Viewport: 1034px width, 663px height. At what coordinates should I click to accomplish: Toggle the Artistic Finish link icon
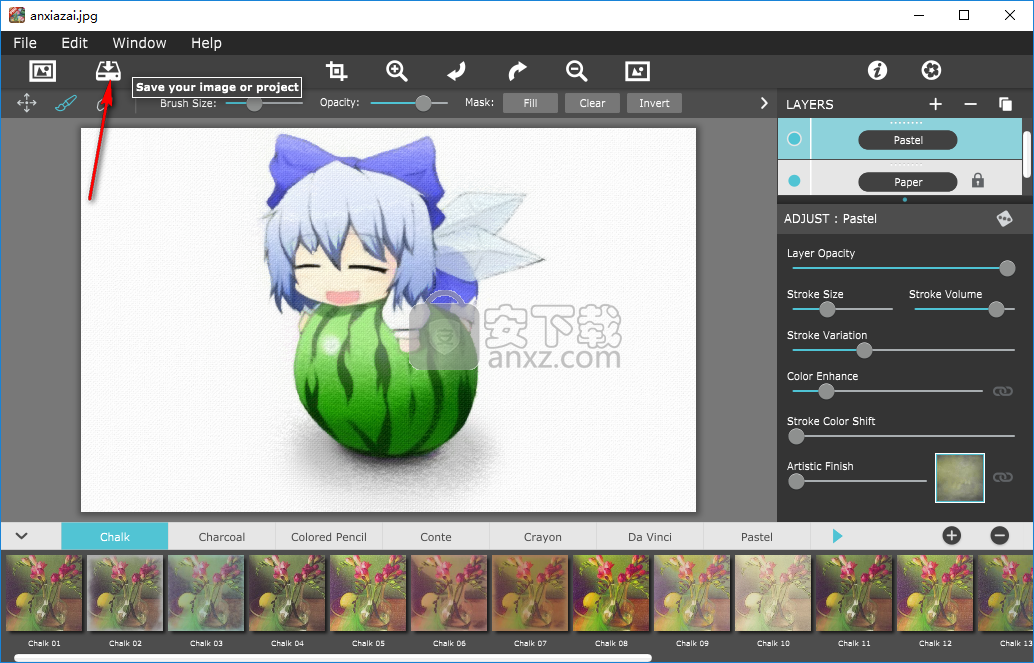click(x=1002, y=477)
